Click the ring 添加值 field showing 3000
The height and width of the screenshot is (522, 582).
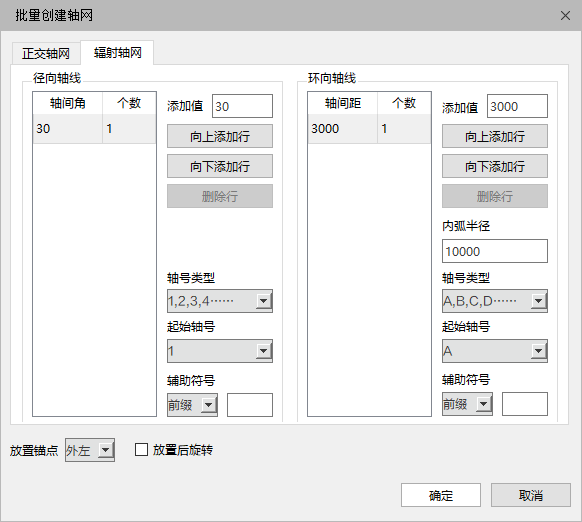[x=517, y=106]
